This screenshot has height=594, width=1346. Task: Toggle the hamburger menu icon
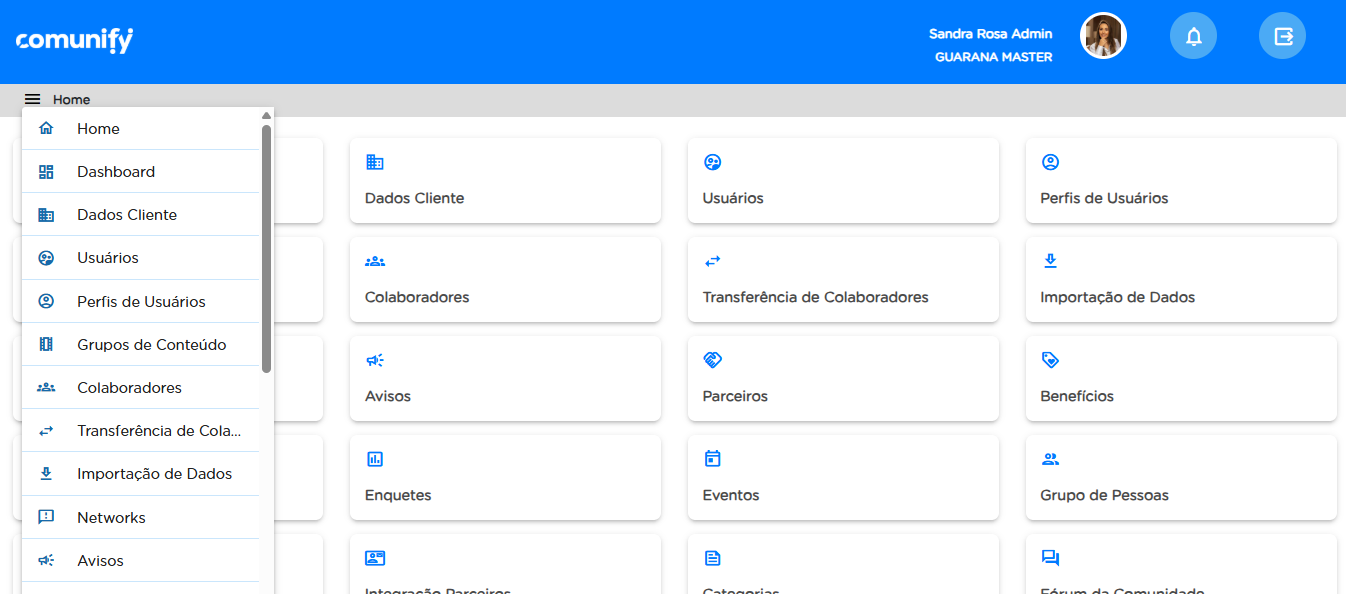33,99
